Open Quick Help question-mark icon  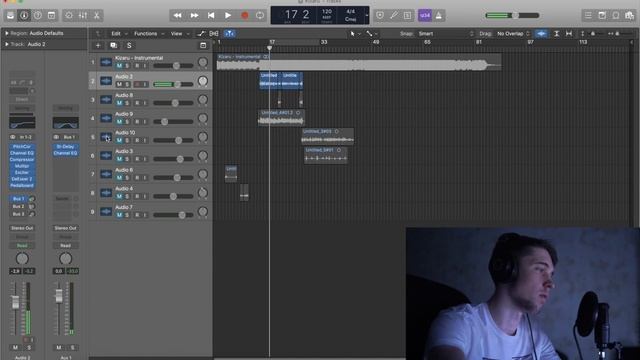pos(38,16)
